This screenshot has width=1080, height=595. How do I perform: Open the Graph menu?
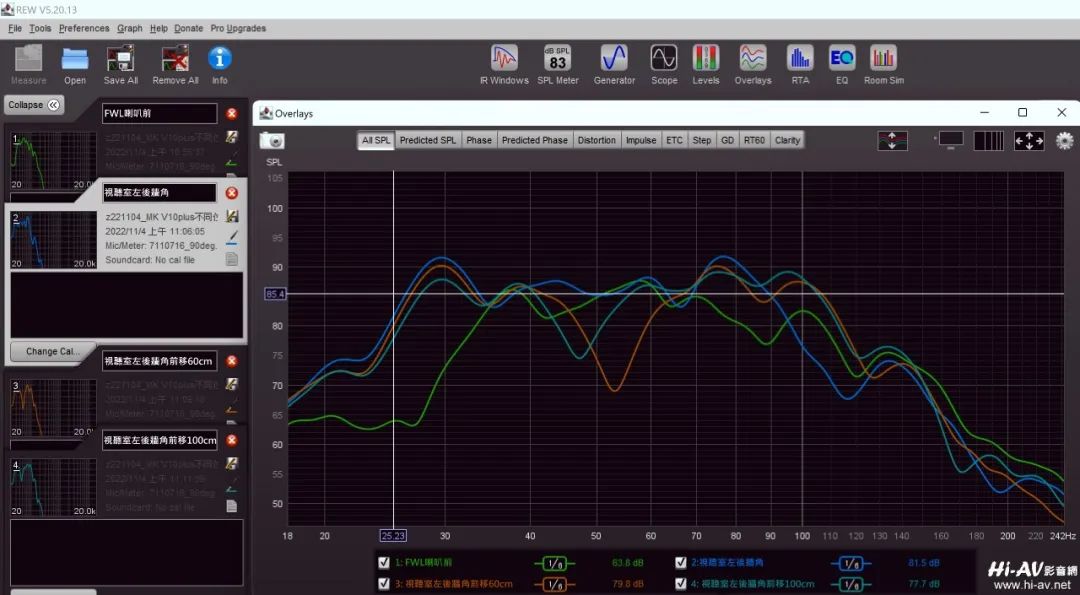[x=129, y=28]
